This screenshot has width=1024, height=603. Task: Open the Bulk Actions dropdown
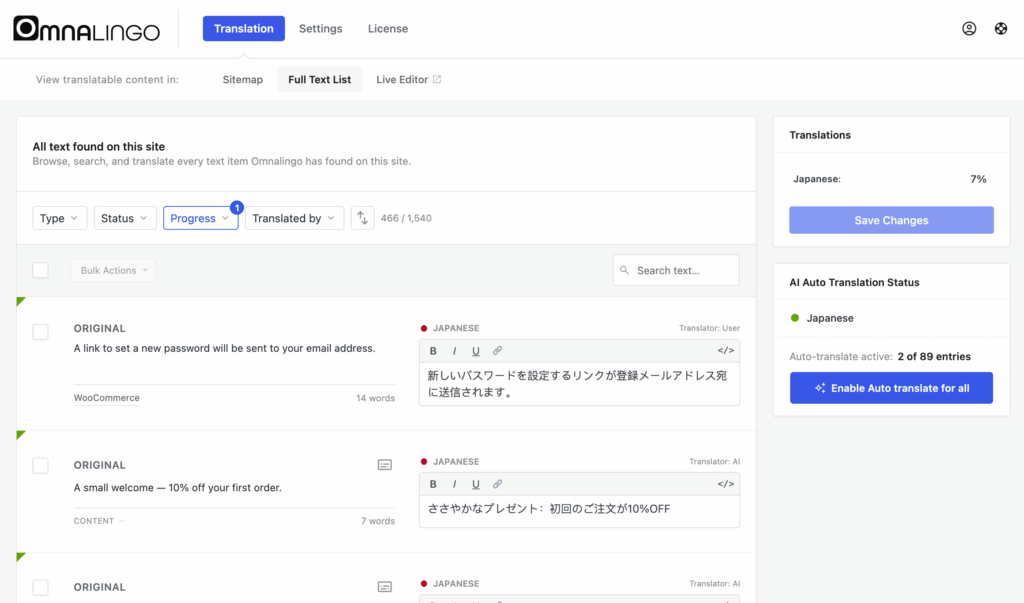point(113,270)
